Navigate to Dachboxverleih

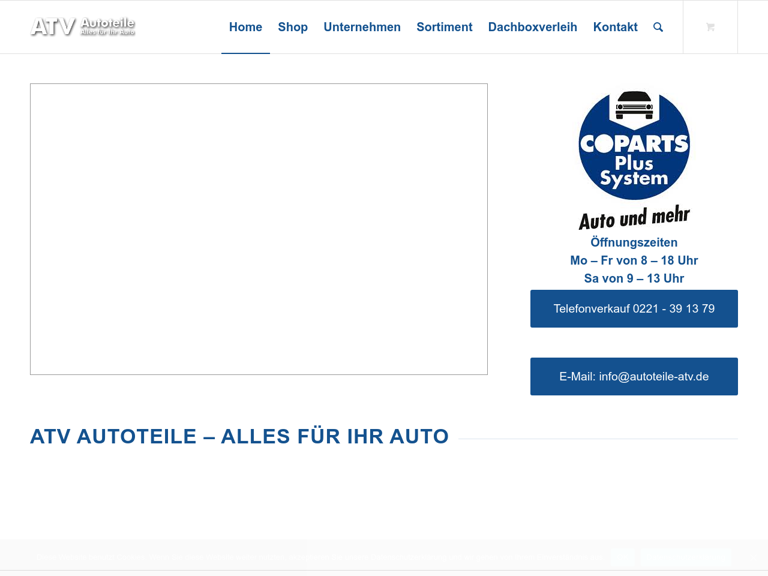pos(532,27)
